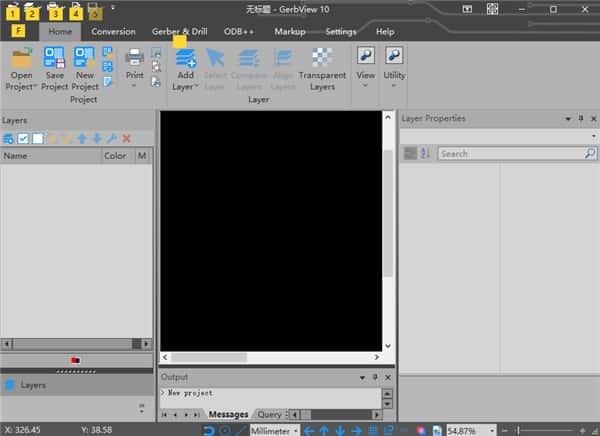Toggle auto-hide pin on Layer Properties panel

pos(579,119)
